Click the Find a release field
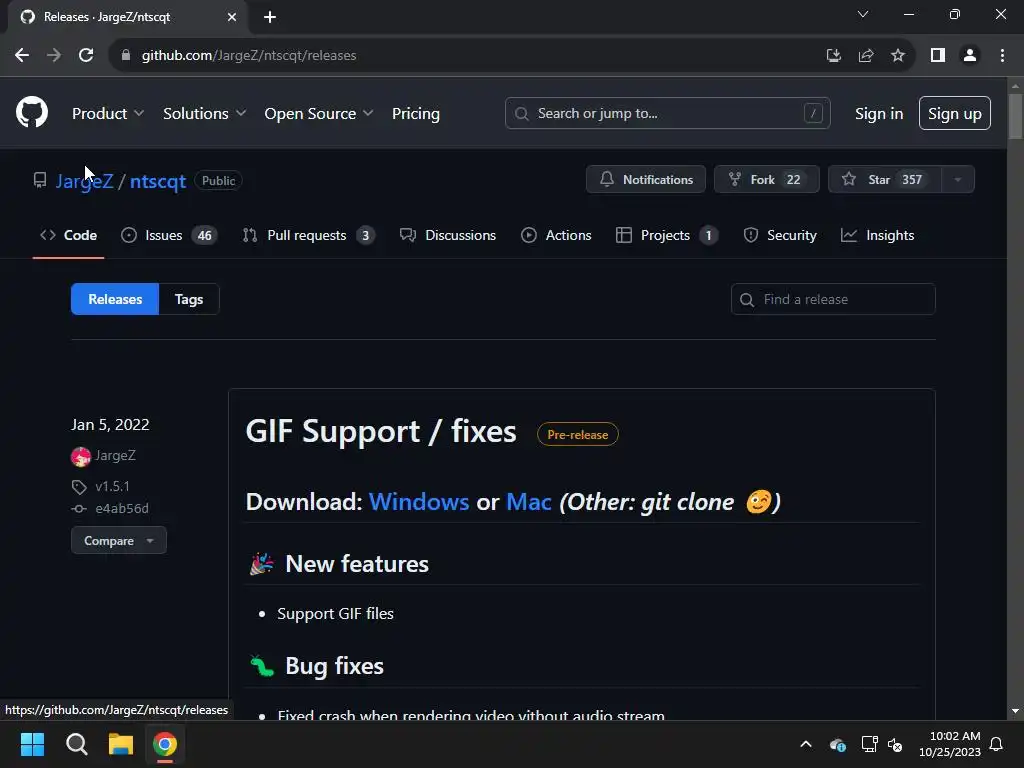Screen dimensions: 1024x768 coord(833,299)
